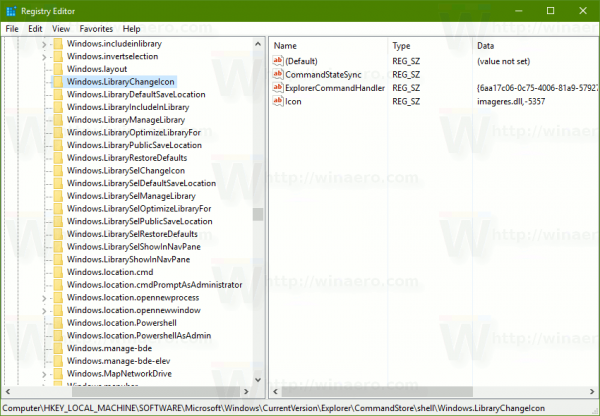Click the folder icon of Windows.LibrarySelDefaultSaveLocation
Image resolution: width=600 pixels, height=416 pixels.
58,183
